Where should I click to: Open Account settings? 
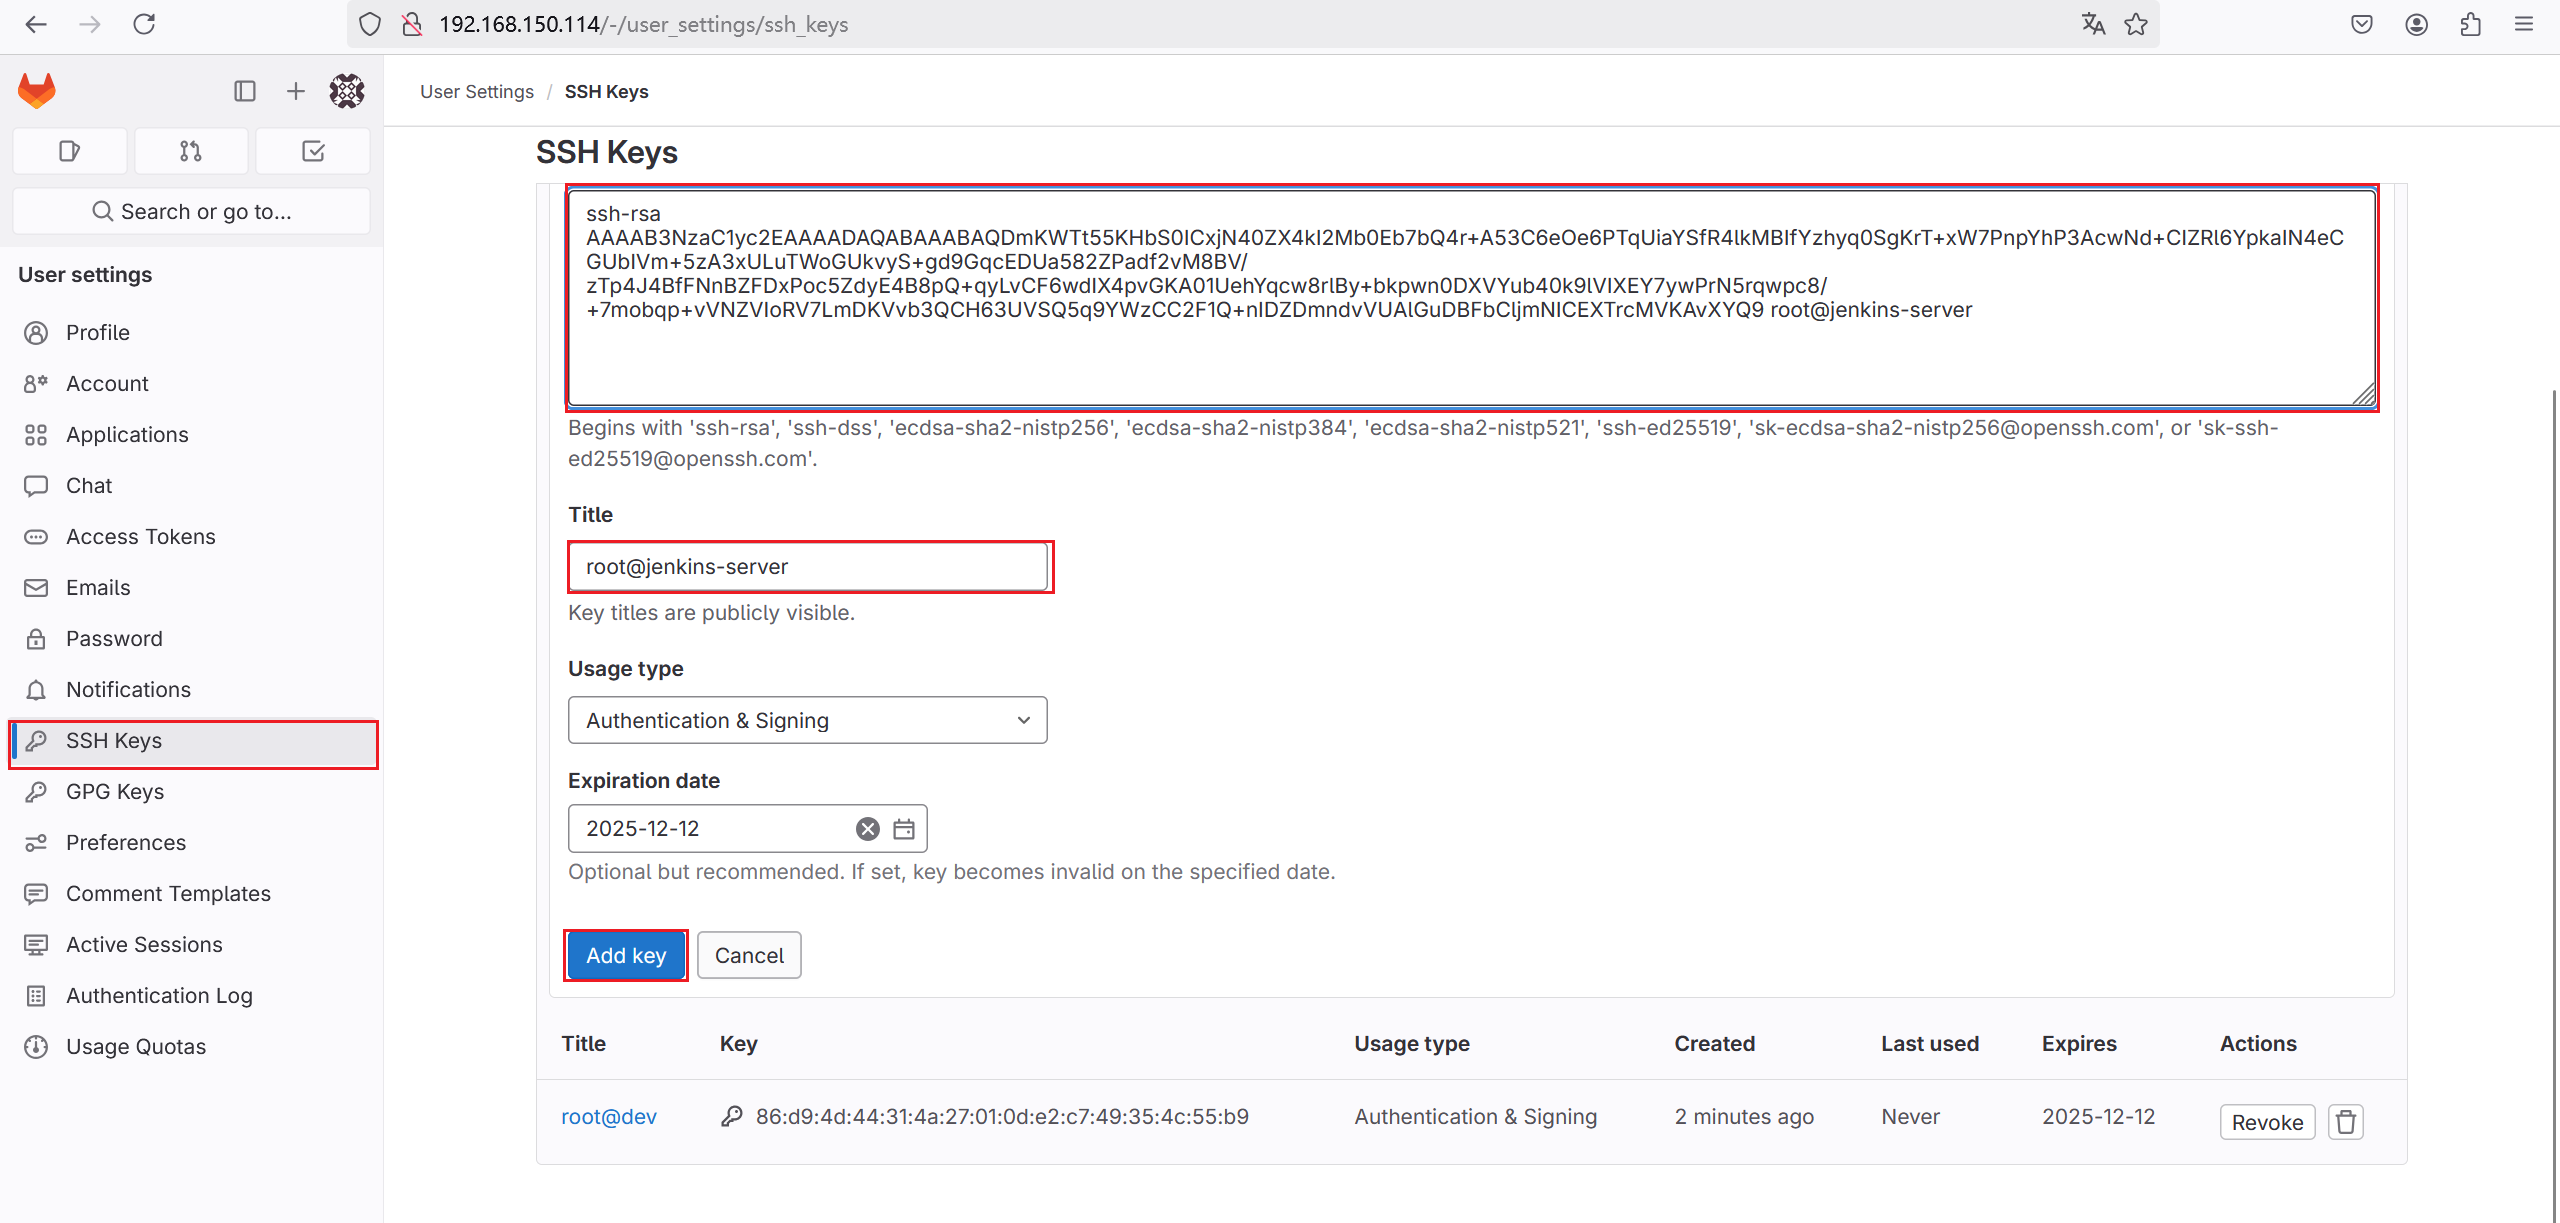coord(192,383)
